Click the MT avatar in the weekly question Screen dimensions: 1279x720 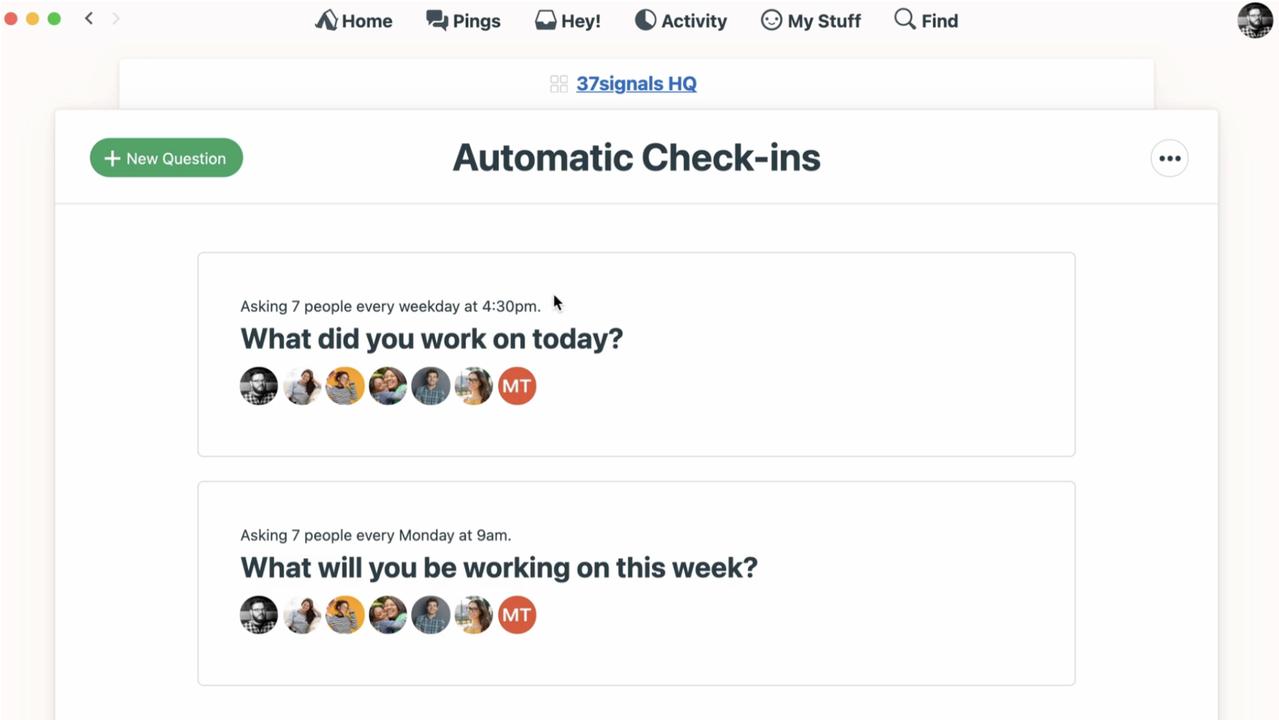[x=517, y=615]
